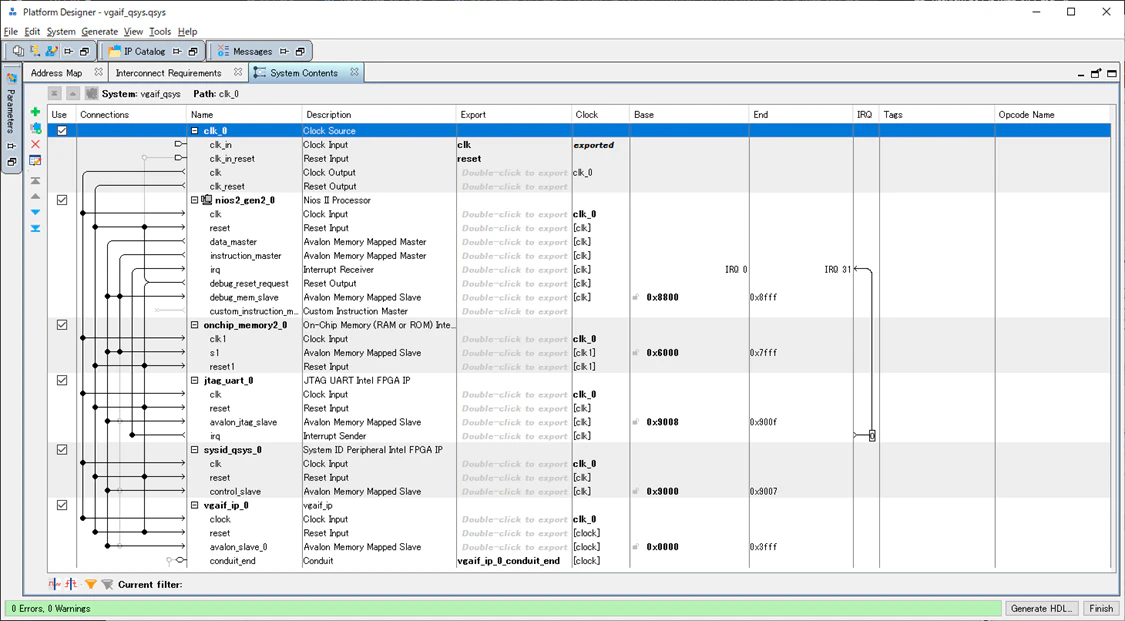Click the orange filter funnel icon

click(90, 584)
